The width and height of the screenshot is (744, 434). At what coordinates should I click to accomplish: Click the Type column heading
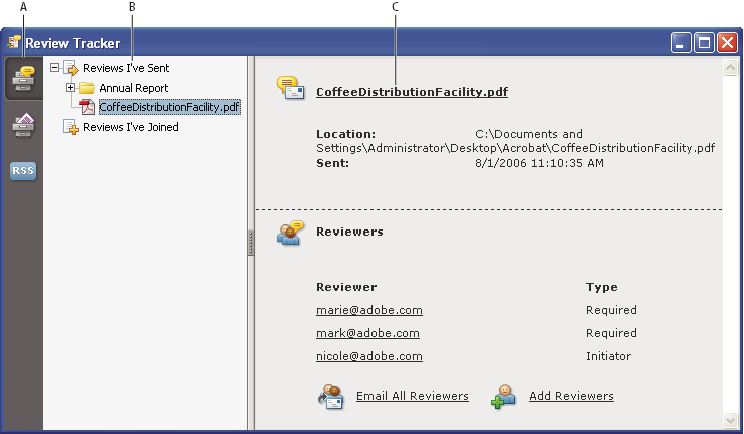click(x=602, y=287)
